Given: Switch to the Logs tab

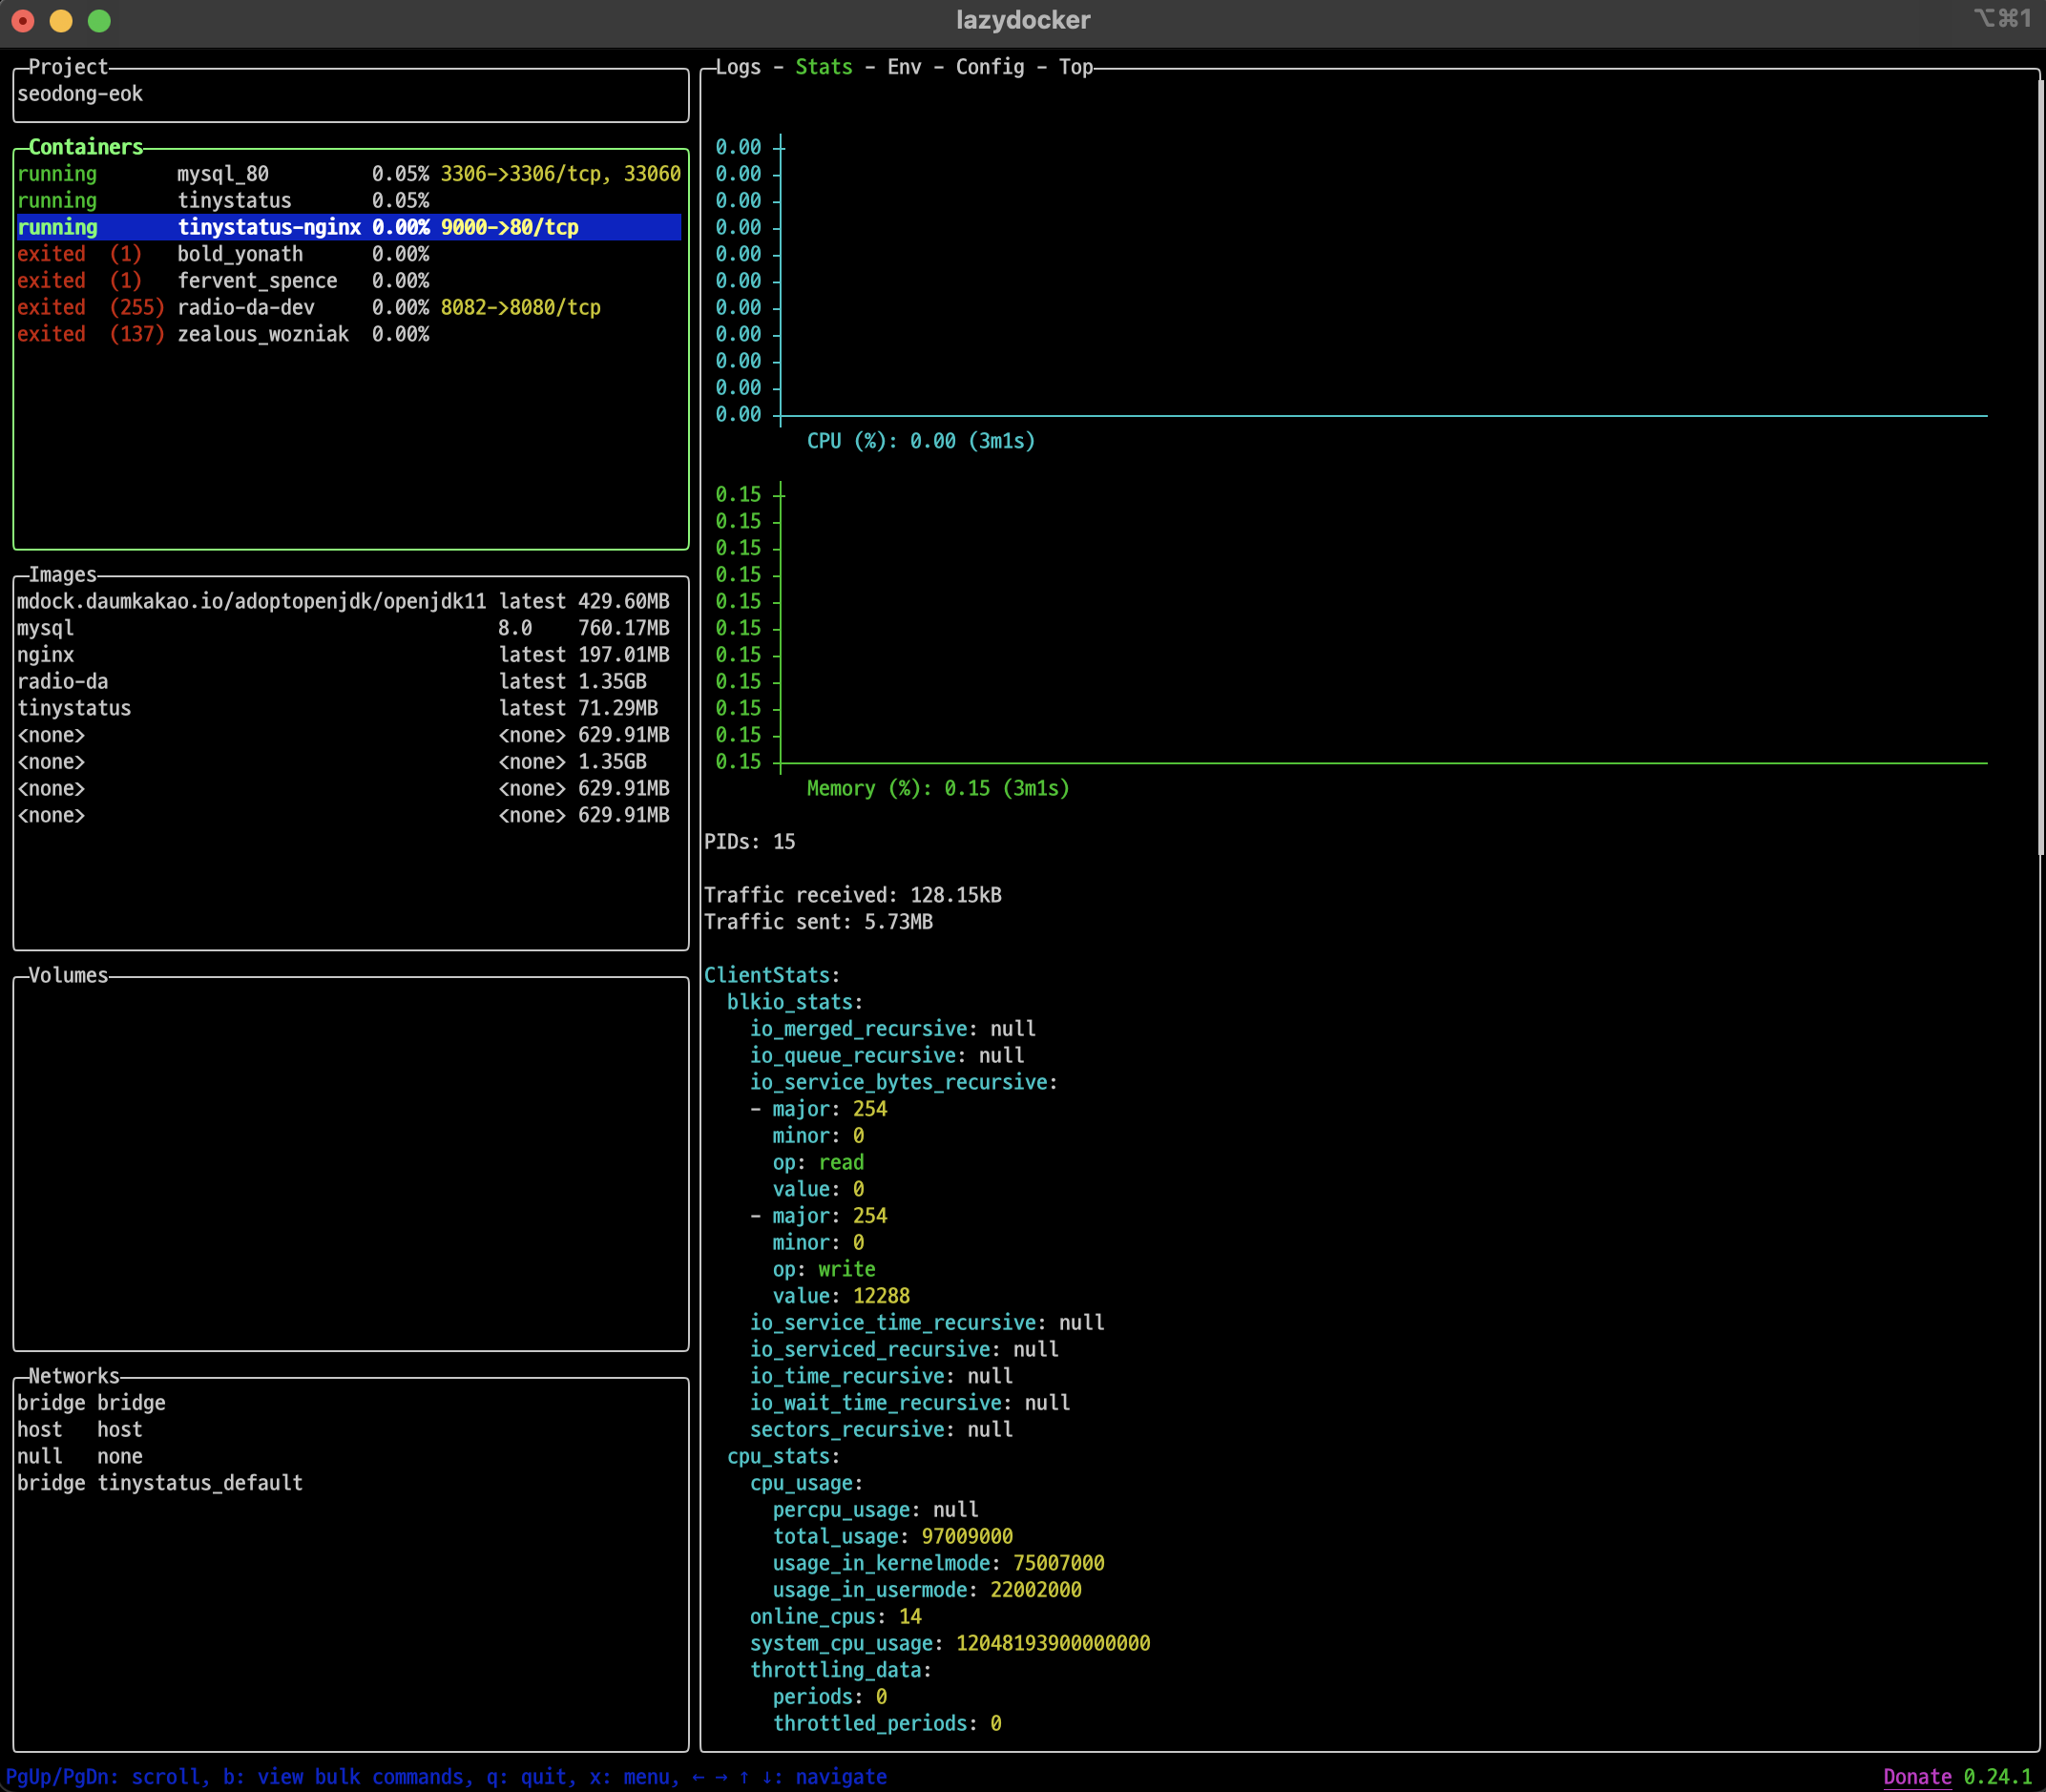Looking at the screenshot, I should click(737, 67).
